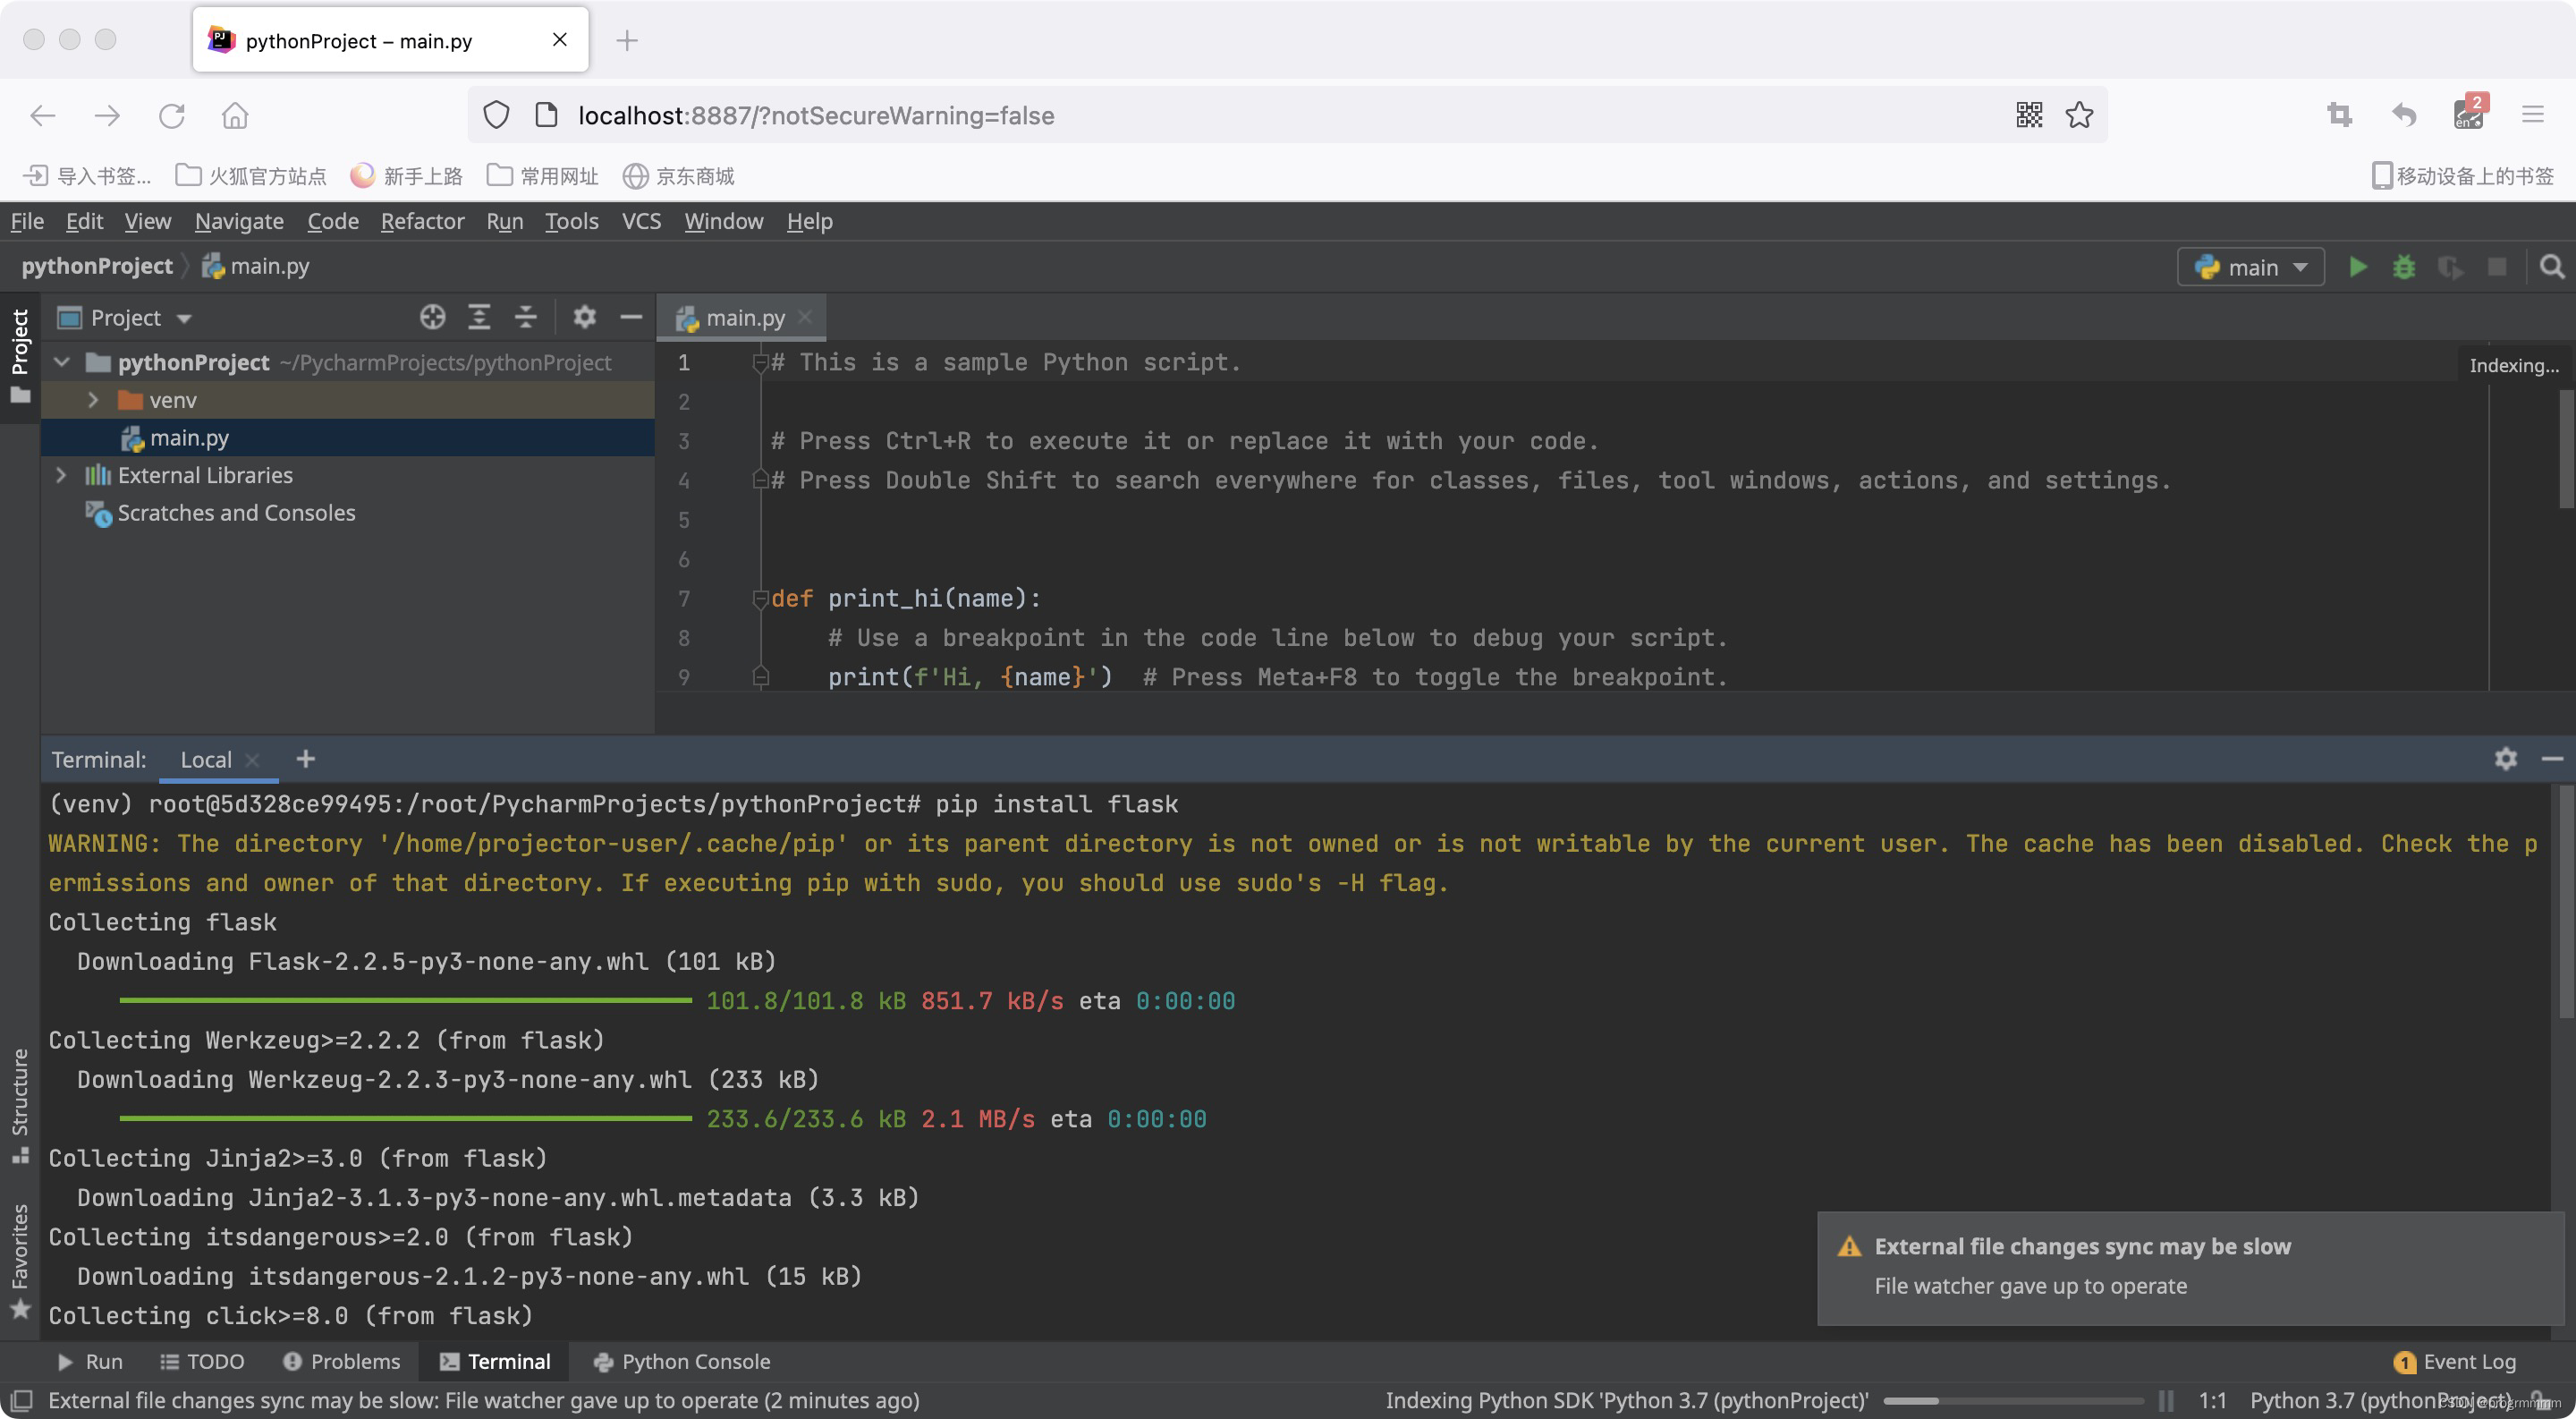Open Terminal settings gear icon
The height and width of the screenshot is (1419, 2576).
(x=2505, y=759)
